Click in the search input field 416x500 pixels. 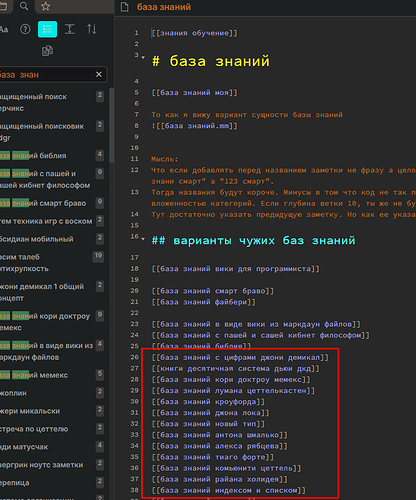[47, 74]
